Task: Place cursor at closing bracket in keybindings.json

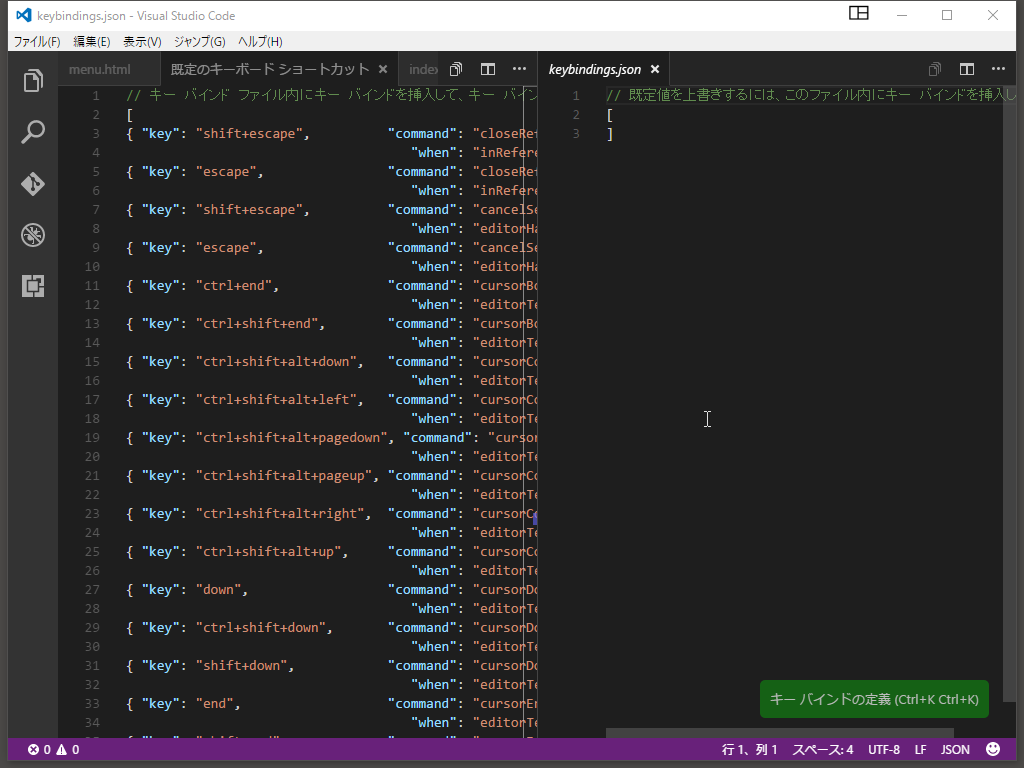Action: point(610,134)
